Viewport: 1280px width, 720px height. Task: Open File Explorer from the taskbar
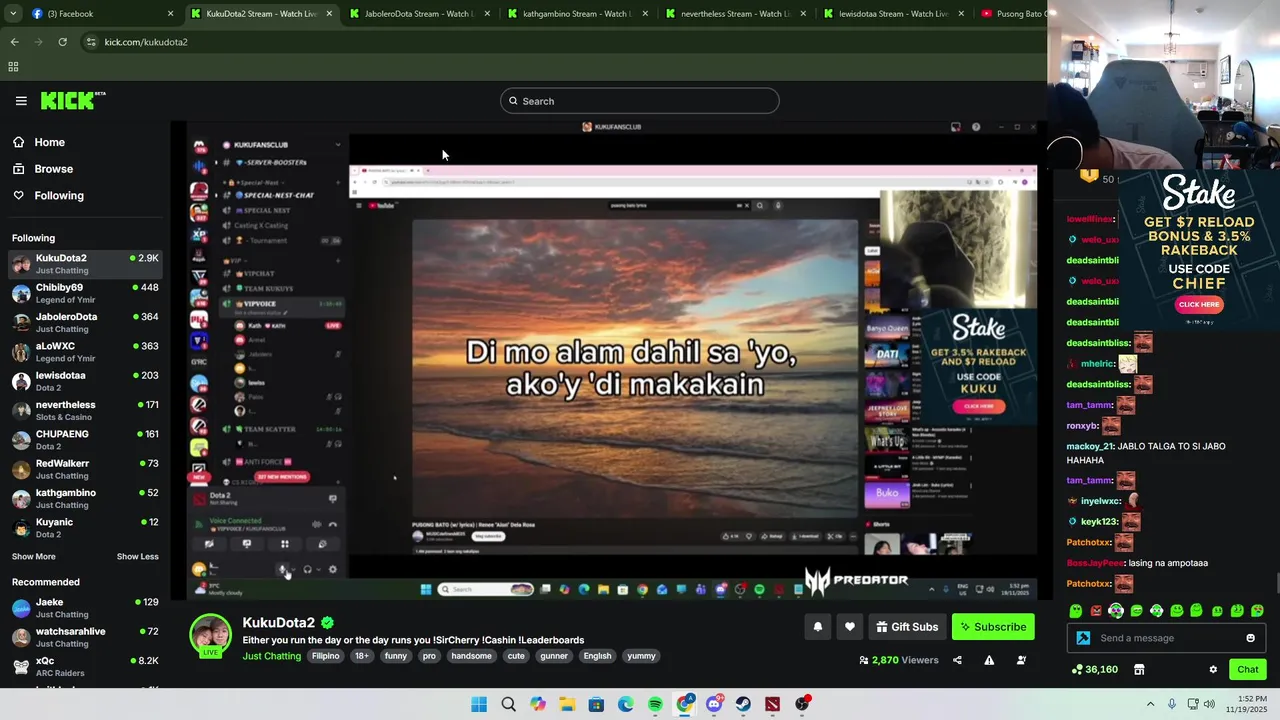[x=567, y=704]
